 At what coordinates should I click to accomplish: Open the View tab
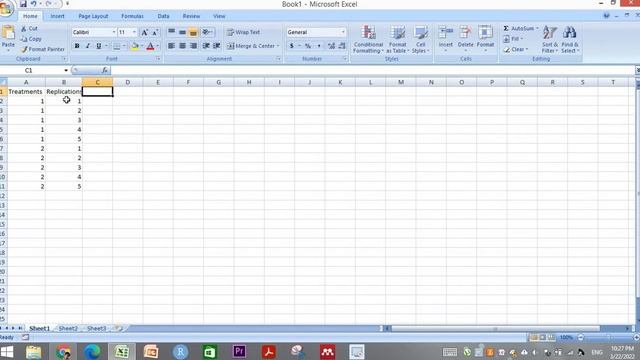pos(219,16)
